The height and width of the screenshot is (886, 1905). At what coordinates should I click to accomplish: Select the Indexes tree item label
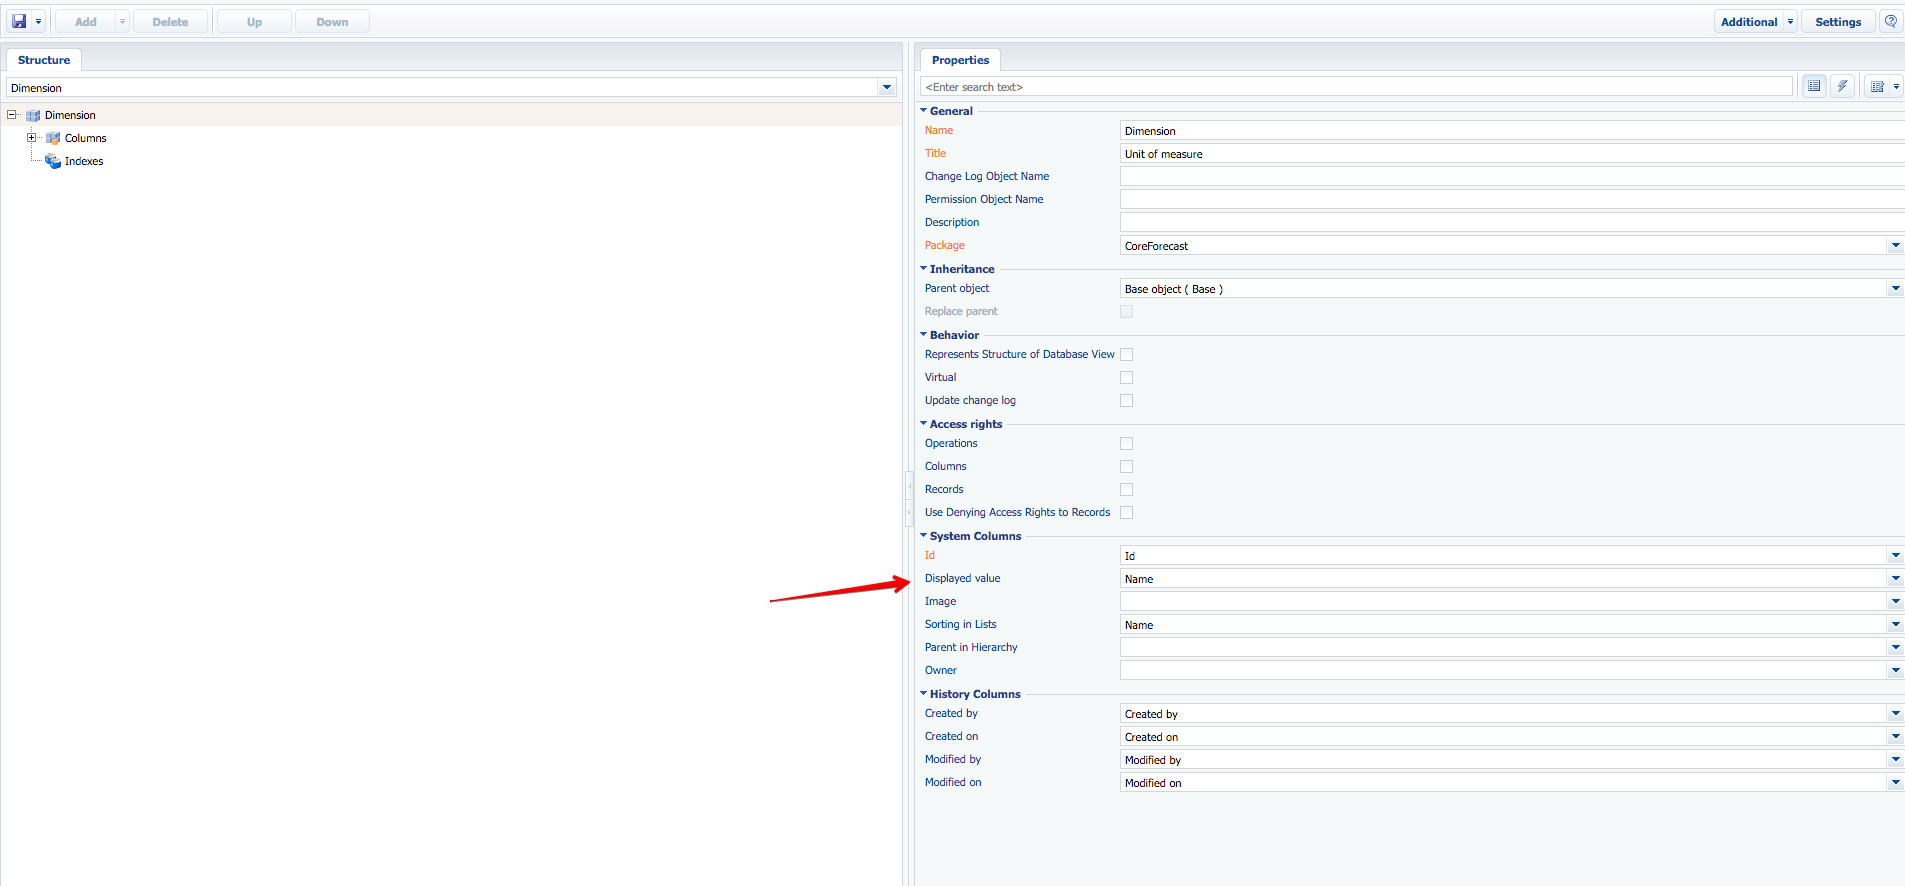[x=84, y=161]
